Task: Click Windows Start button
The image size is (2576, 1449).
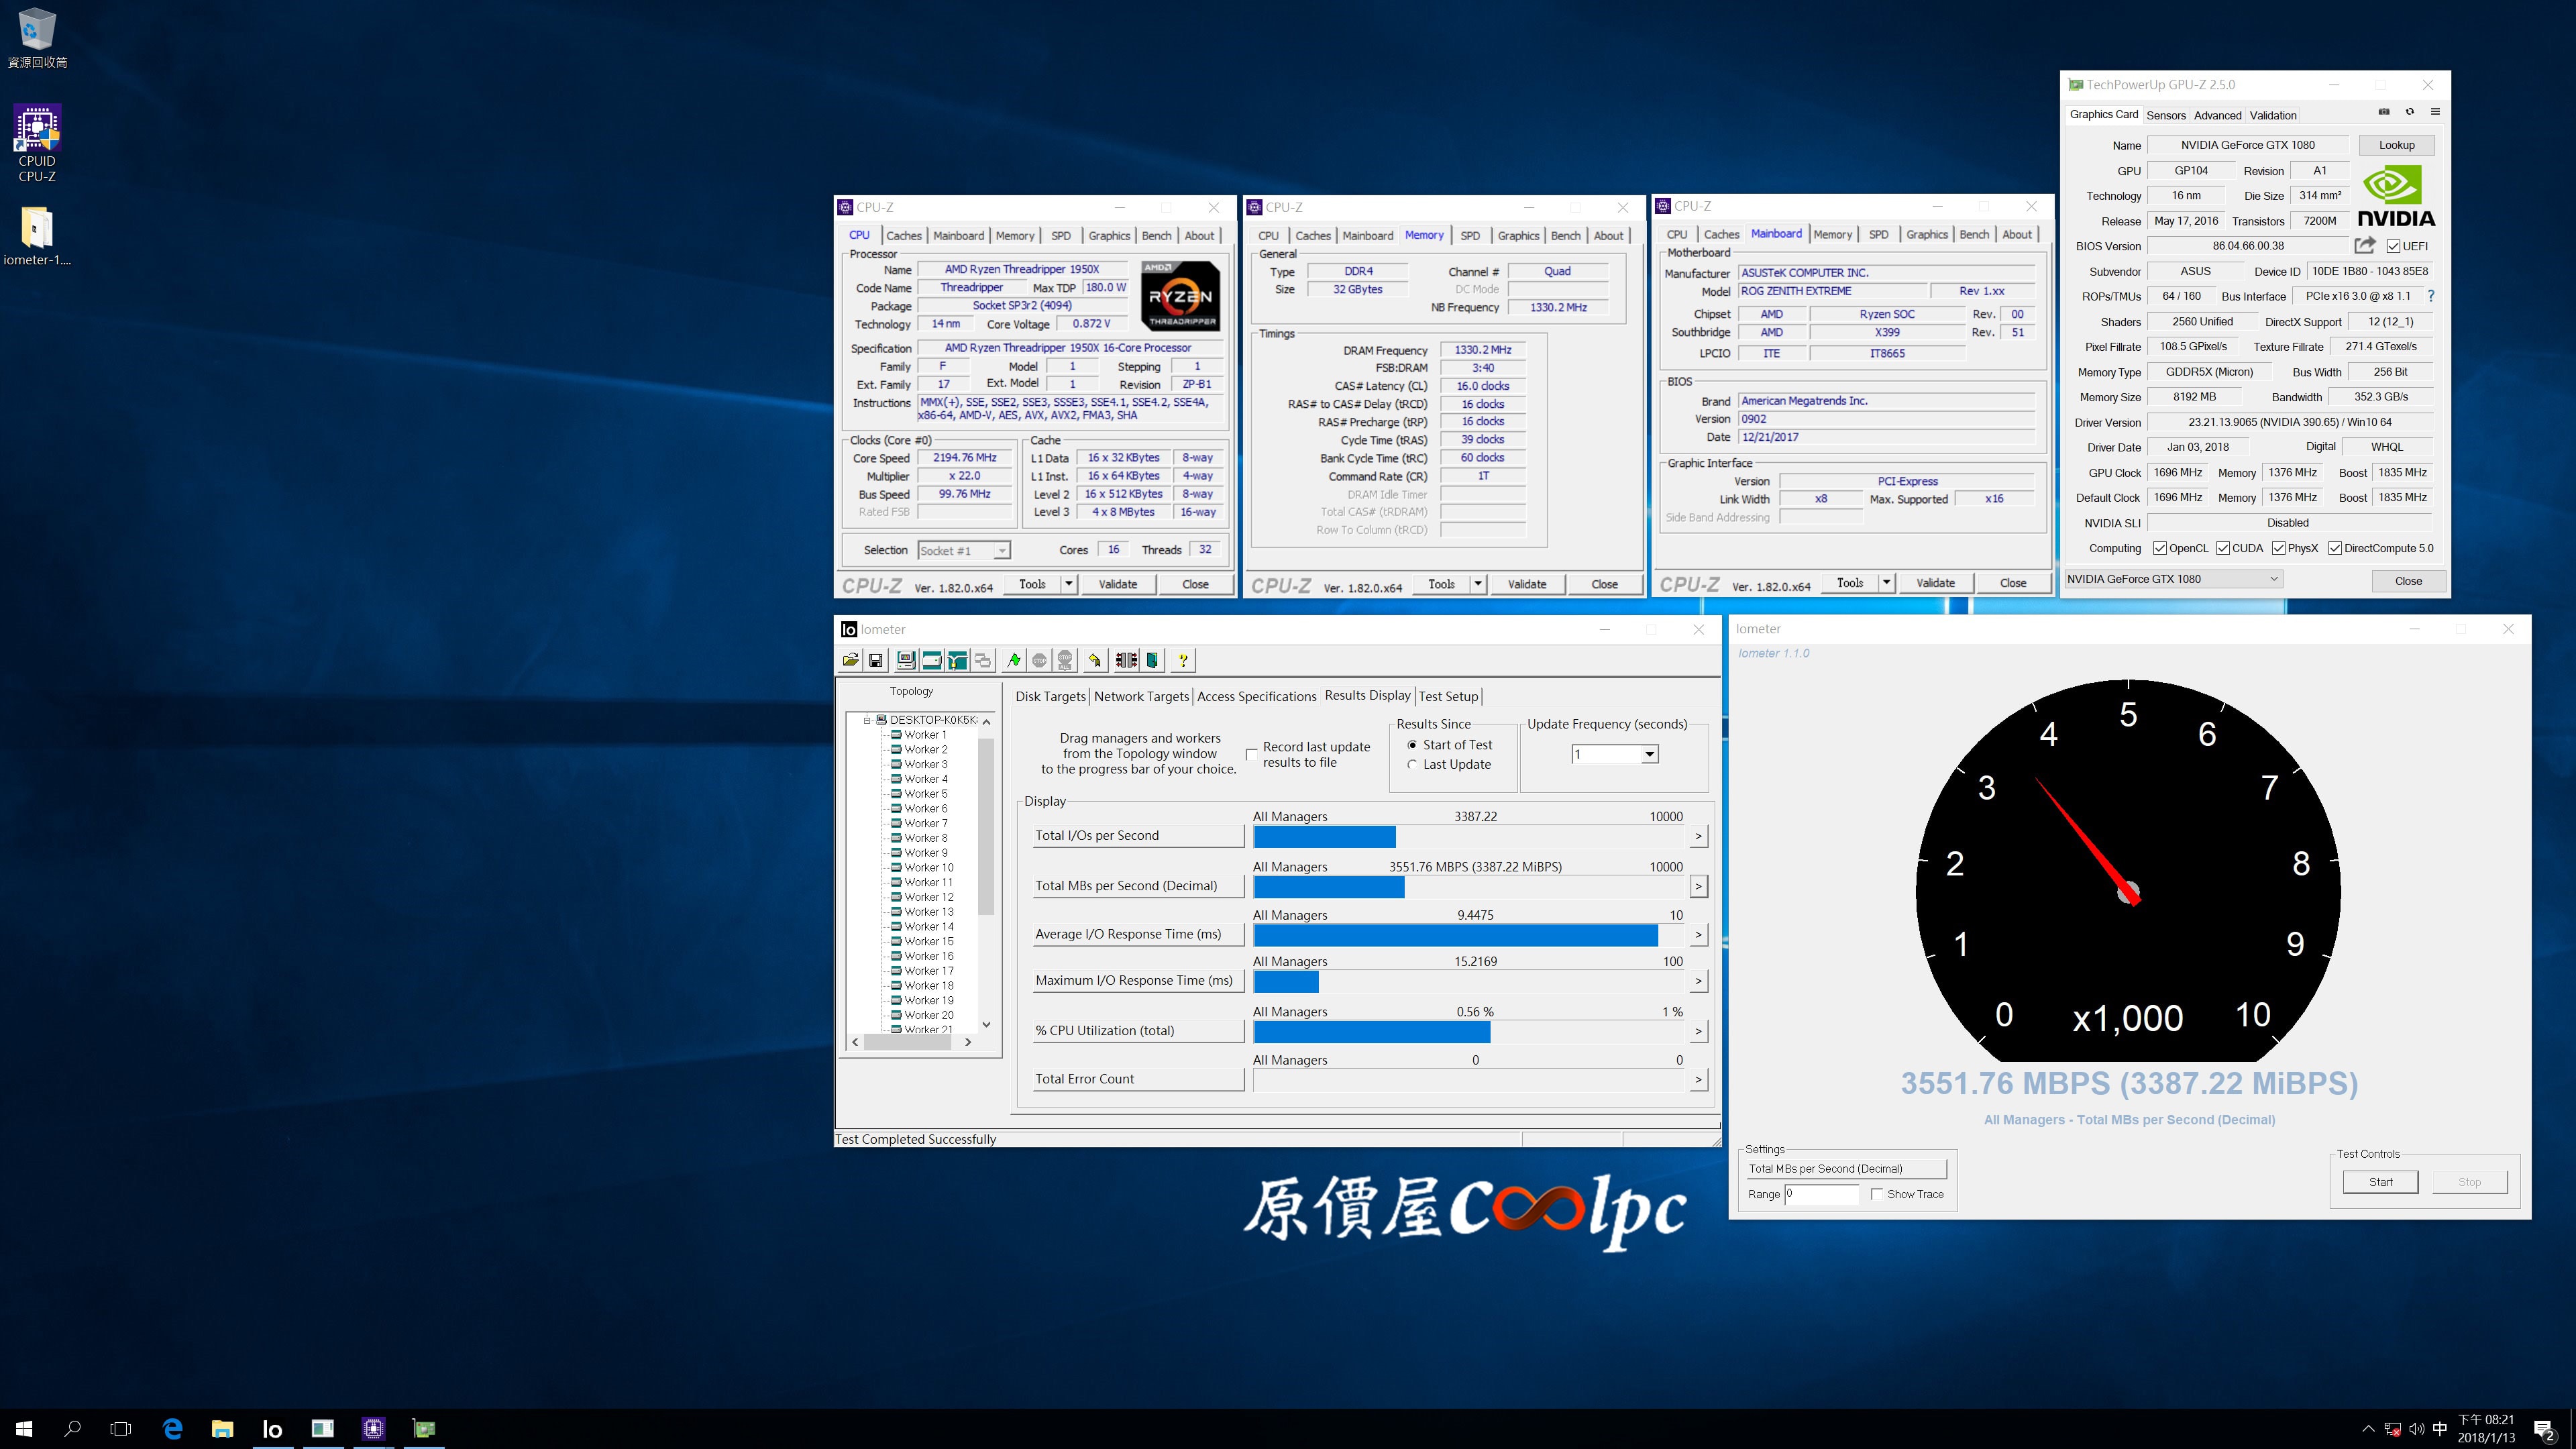Action: (24, 1428)
